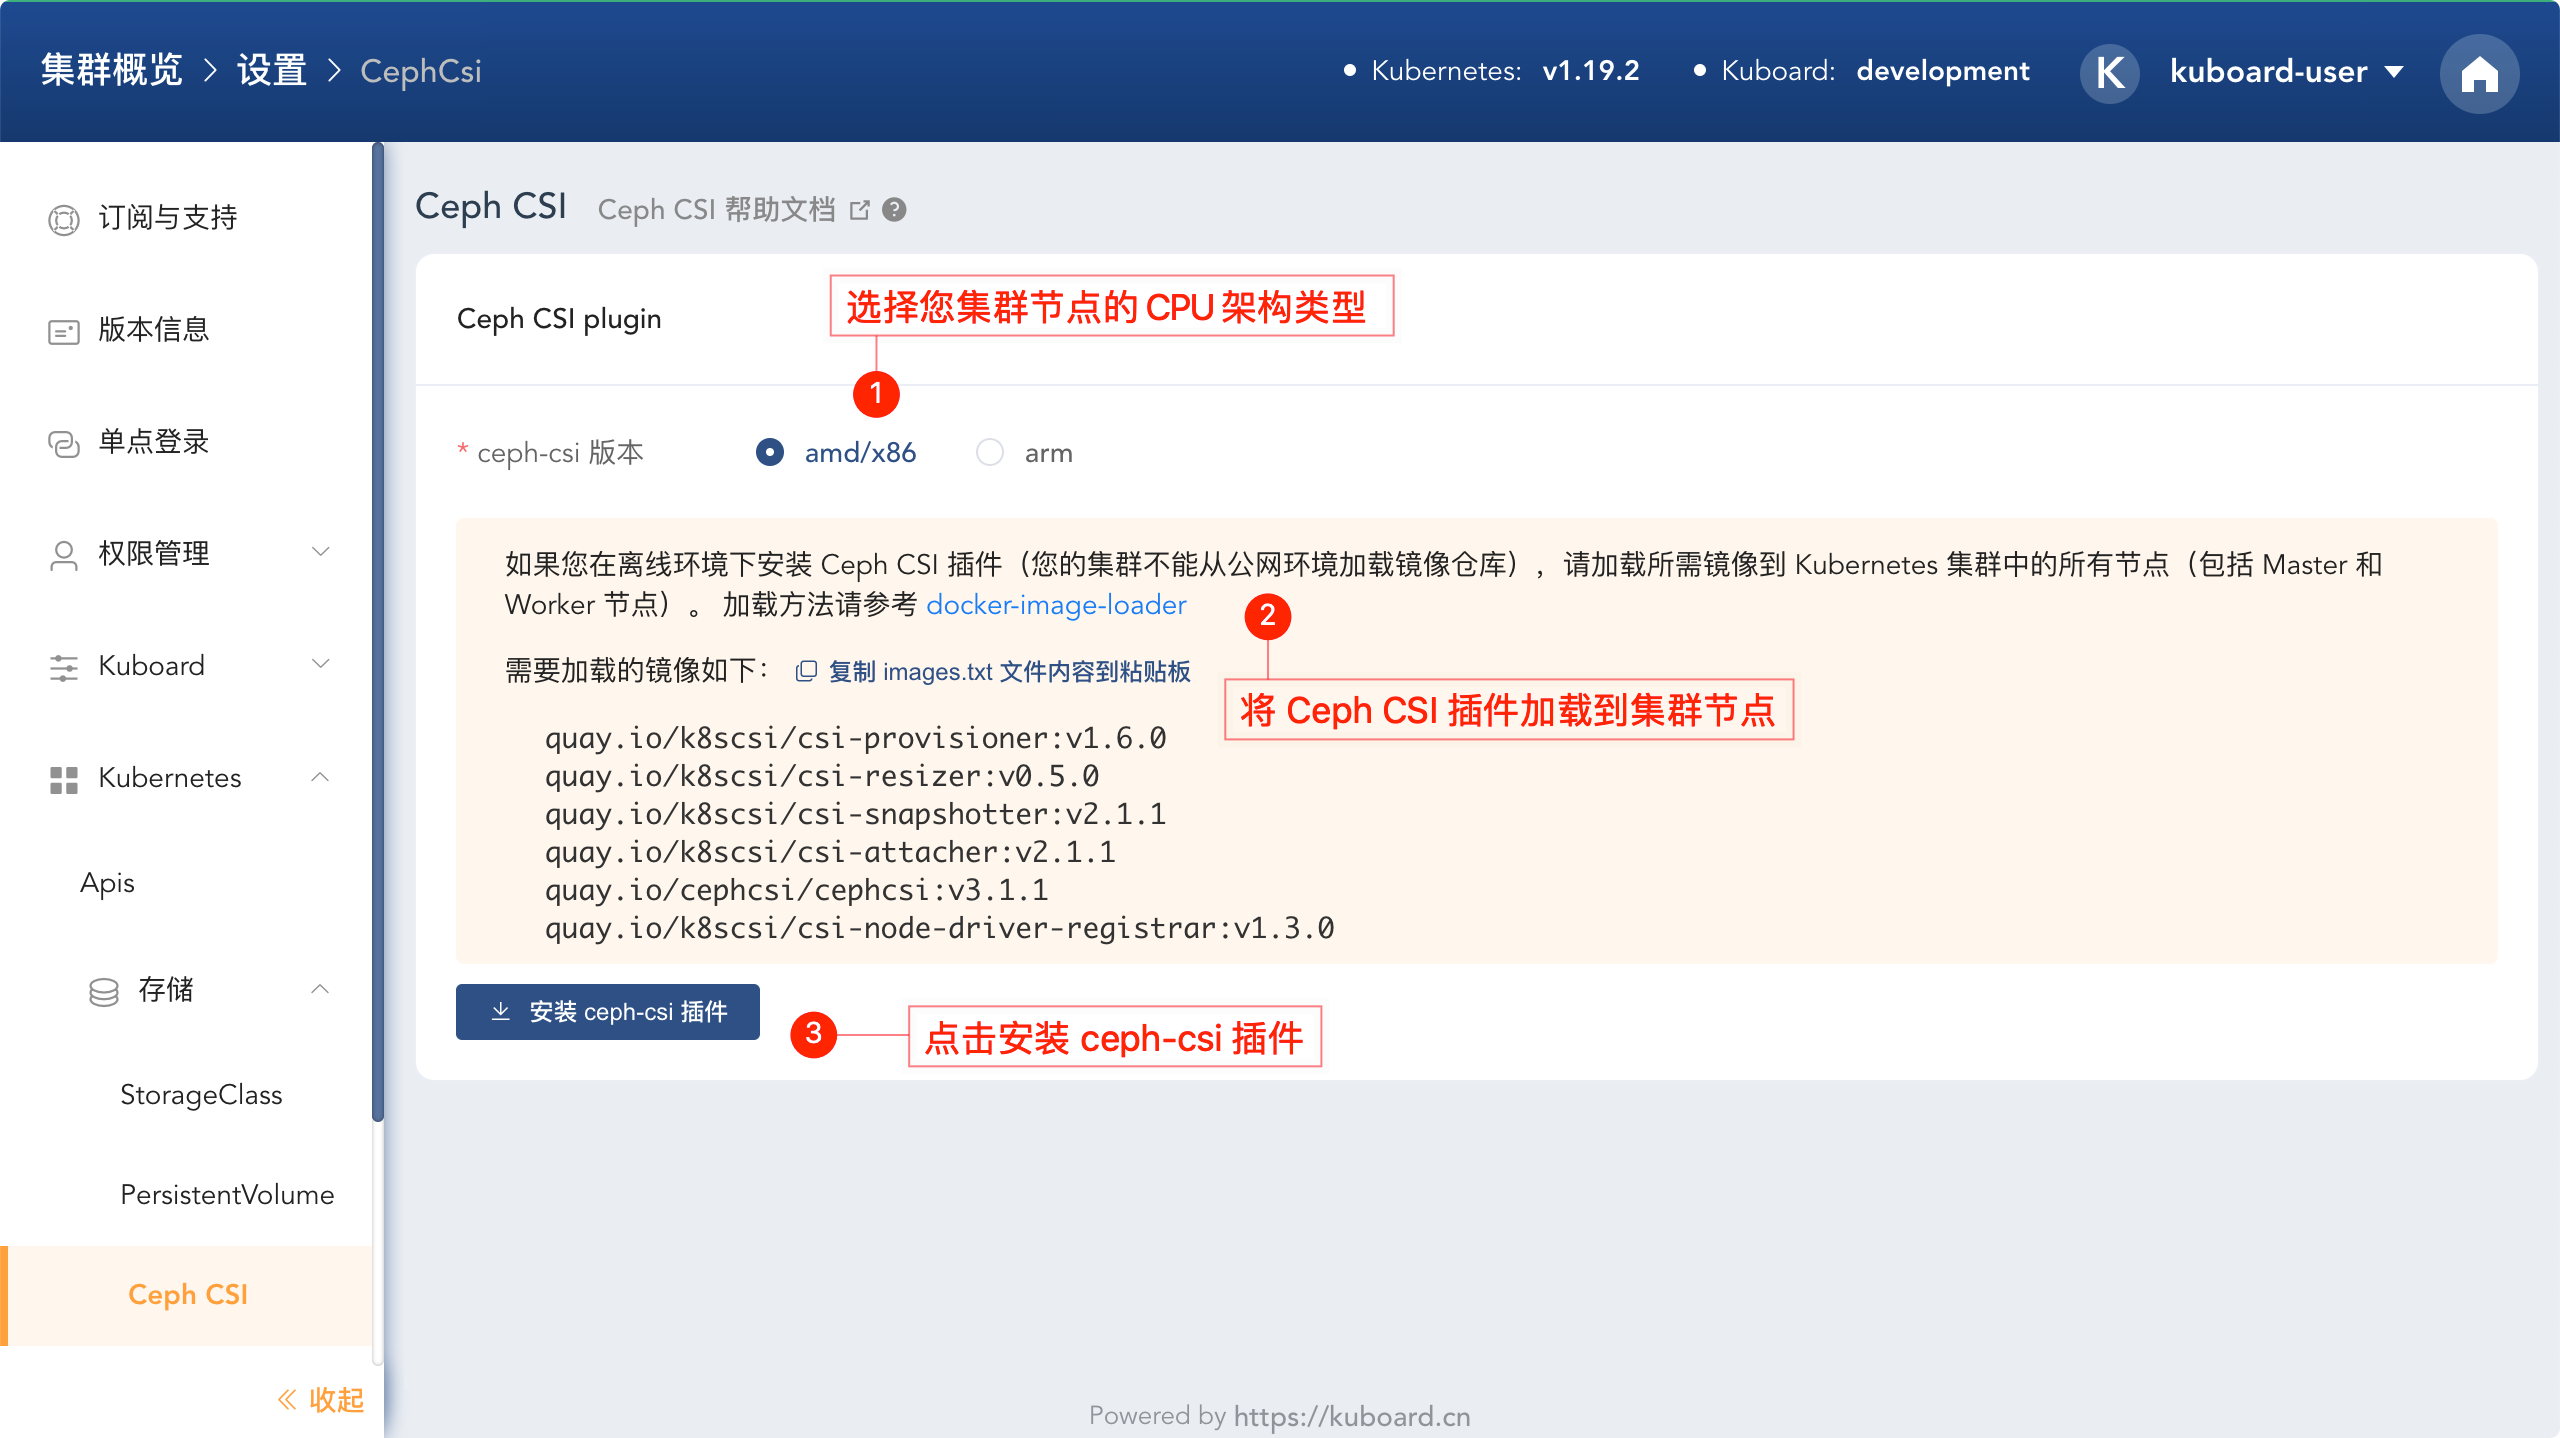Image resolution: width=2560 pixels, height=1438 pixels.
Task: Open the kuboard-user dropdown arrow
Action: 2394,72
